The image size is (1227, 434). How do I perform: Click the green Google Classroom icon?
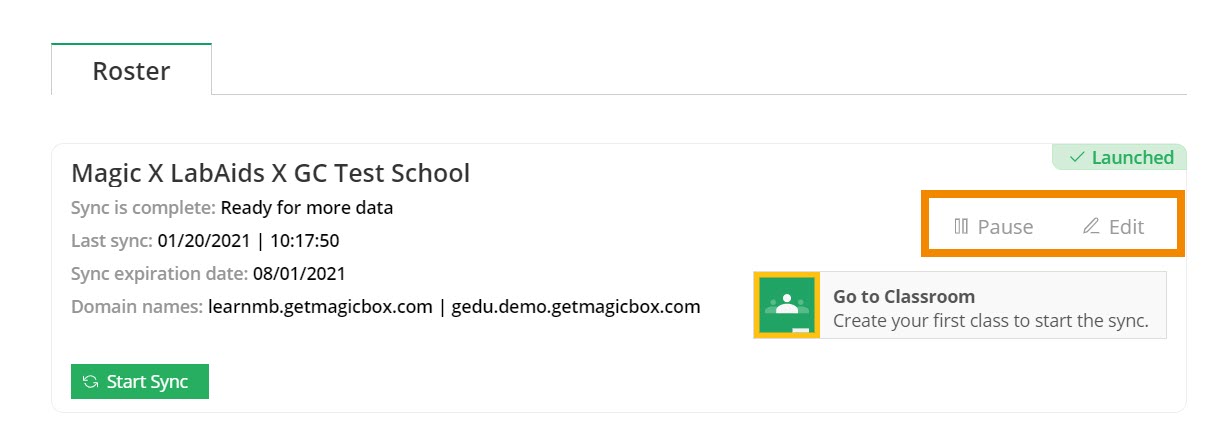[788, 305]
